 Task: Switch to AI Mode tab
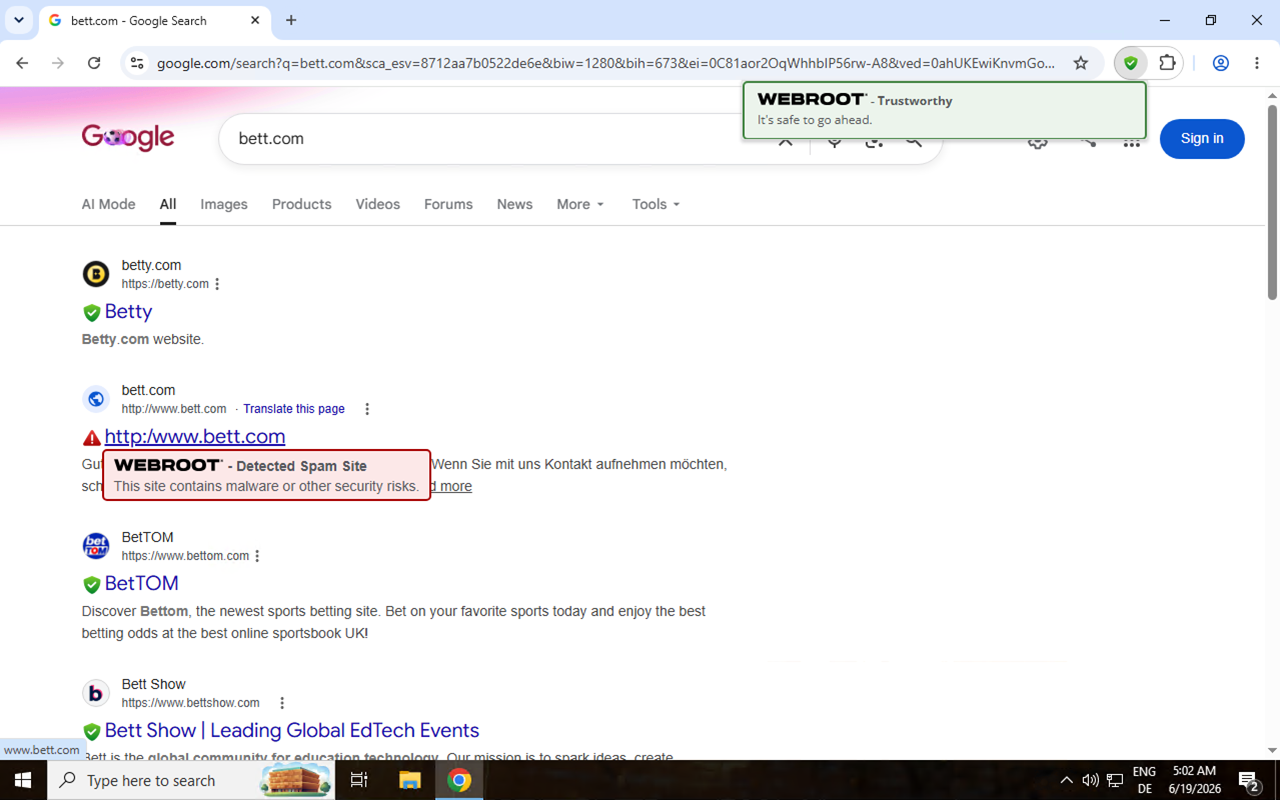click(x=108, y=204)
